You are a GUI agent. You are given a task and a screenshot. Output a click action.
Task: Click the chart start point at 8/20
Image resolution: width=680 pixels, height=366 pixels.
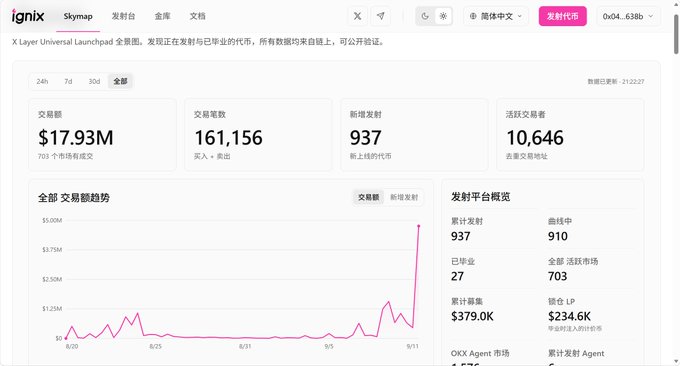click(x=66, y=338)
